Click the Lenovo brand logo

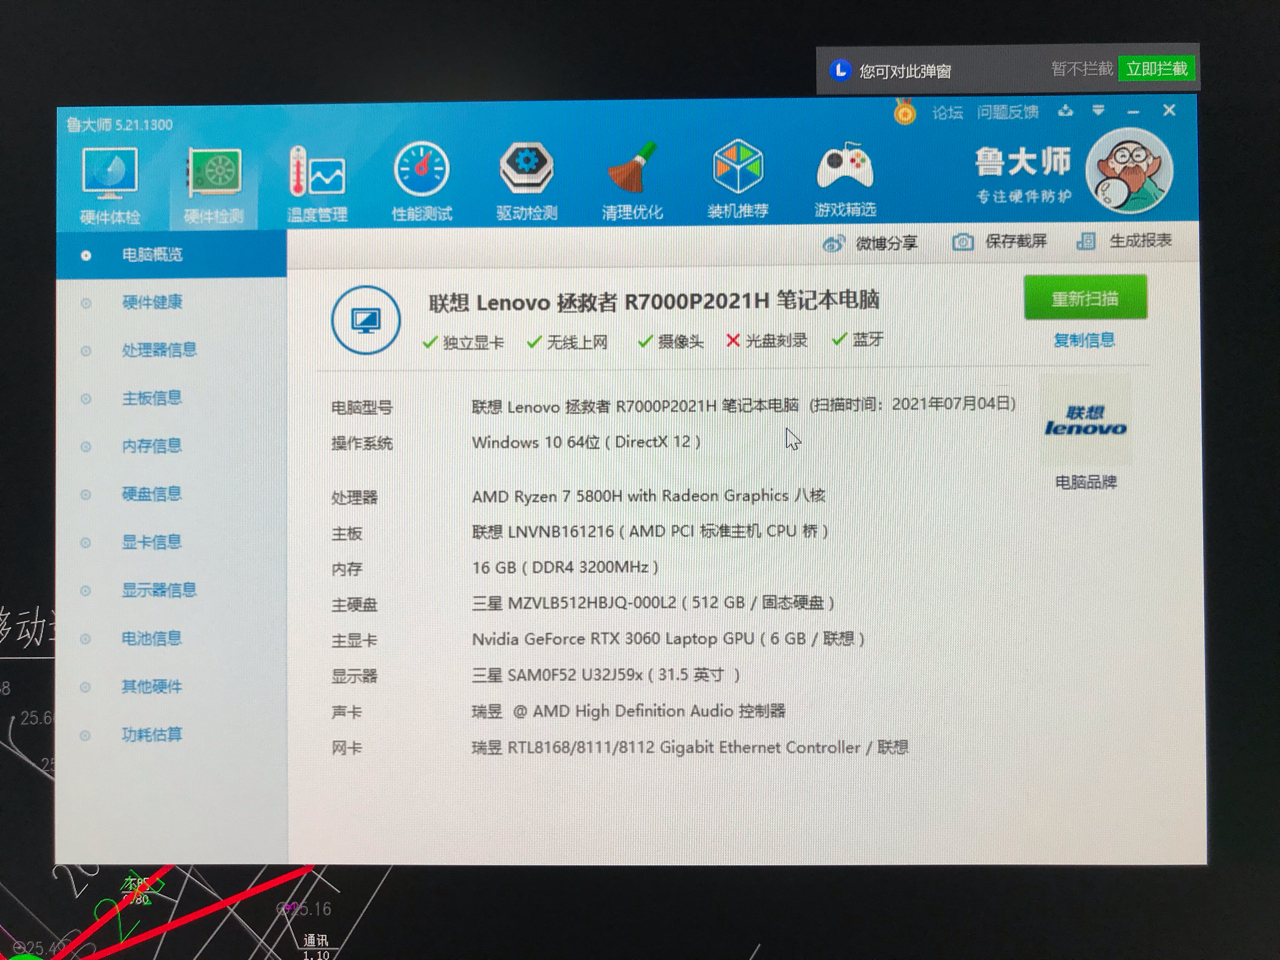(x=1085, y=421)
